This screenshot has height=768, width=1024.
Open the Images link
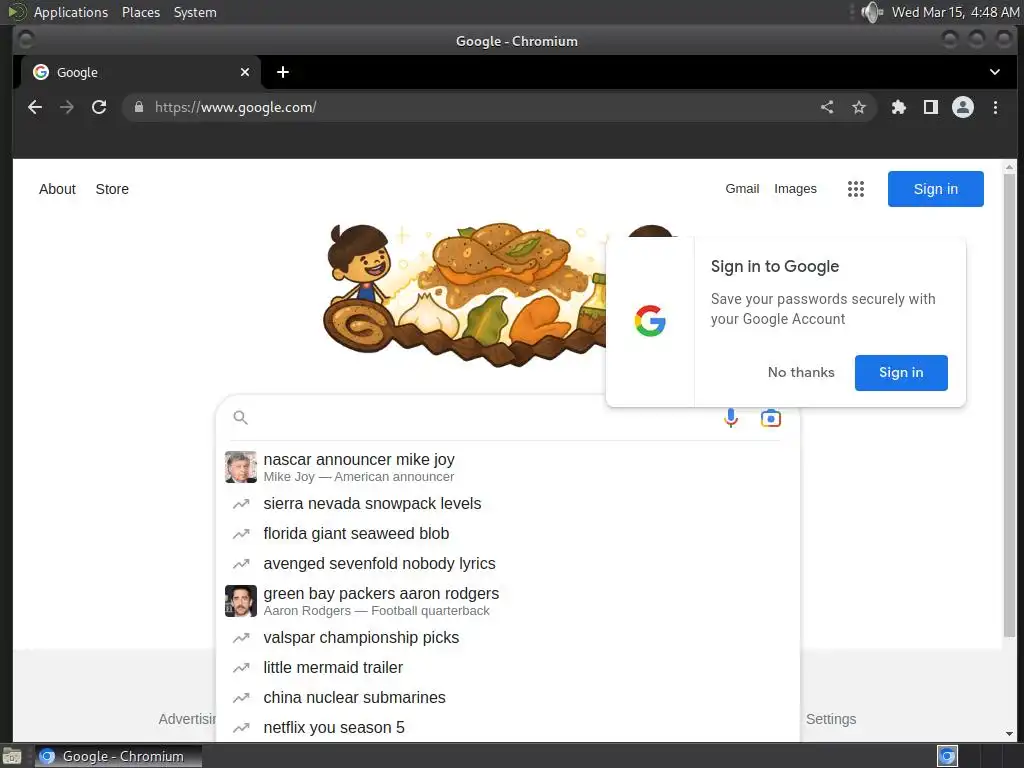[795, 189]
